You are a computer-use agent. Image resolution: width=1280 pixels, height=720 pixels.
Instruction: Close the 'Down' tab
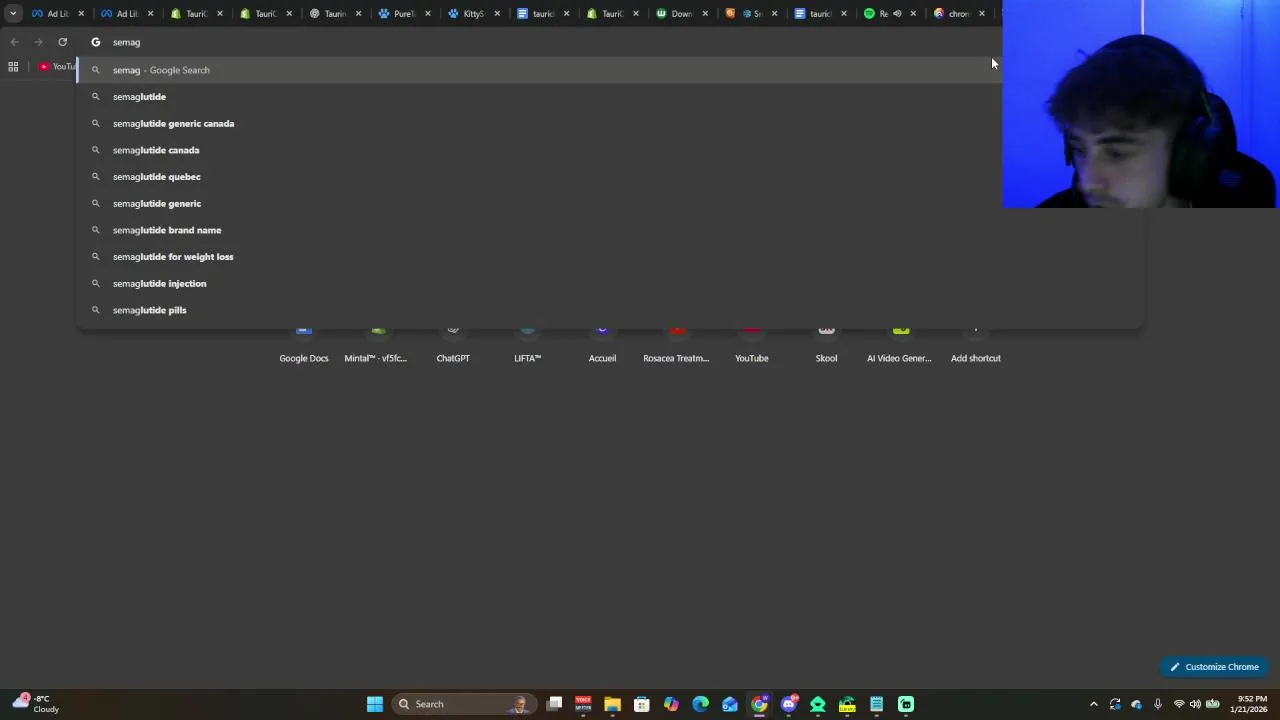click(705, 14)
